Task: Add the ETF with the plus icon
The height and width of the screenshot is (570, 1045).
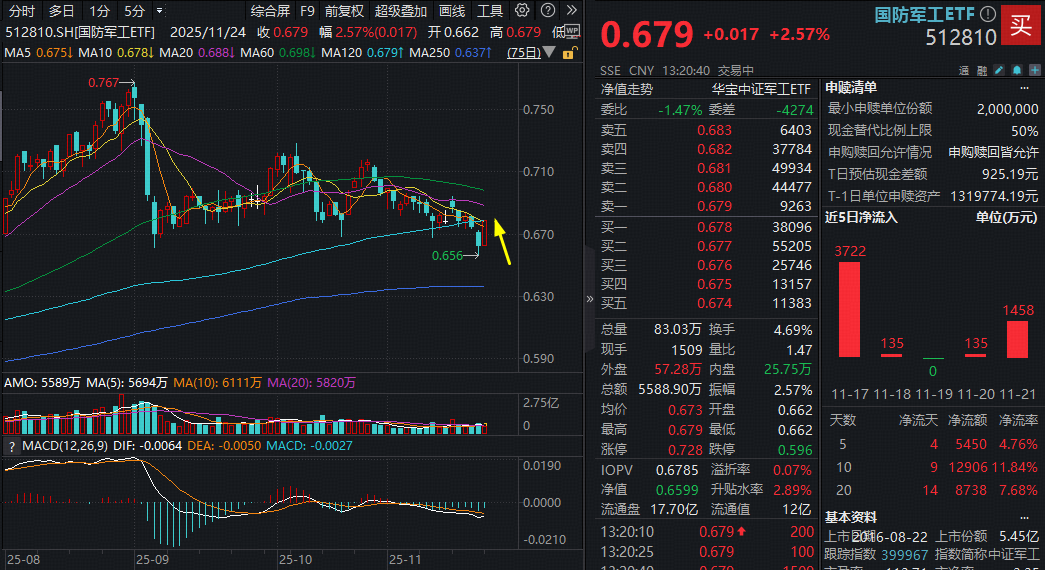Action: [x=1036, y=70]
